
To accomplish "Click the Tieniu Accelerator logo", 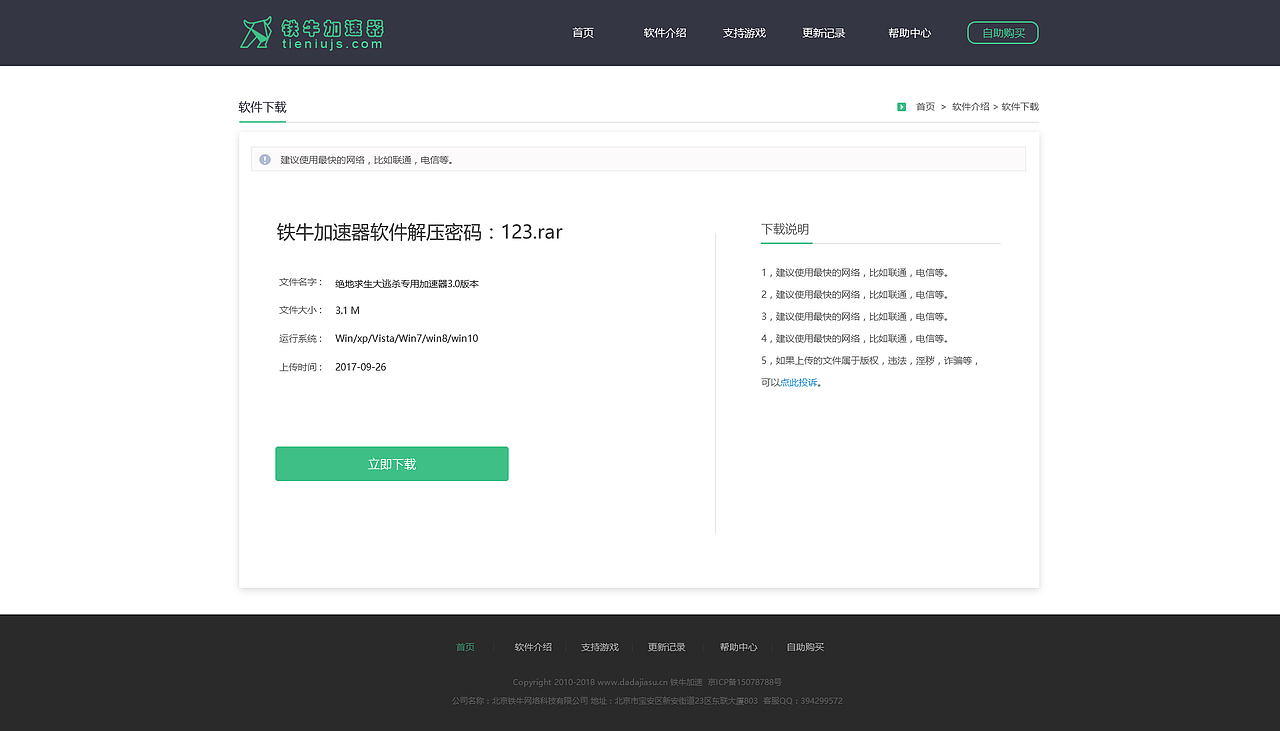I will click(x=310, y=32).
